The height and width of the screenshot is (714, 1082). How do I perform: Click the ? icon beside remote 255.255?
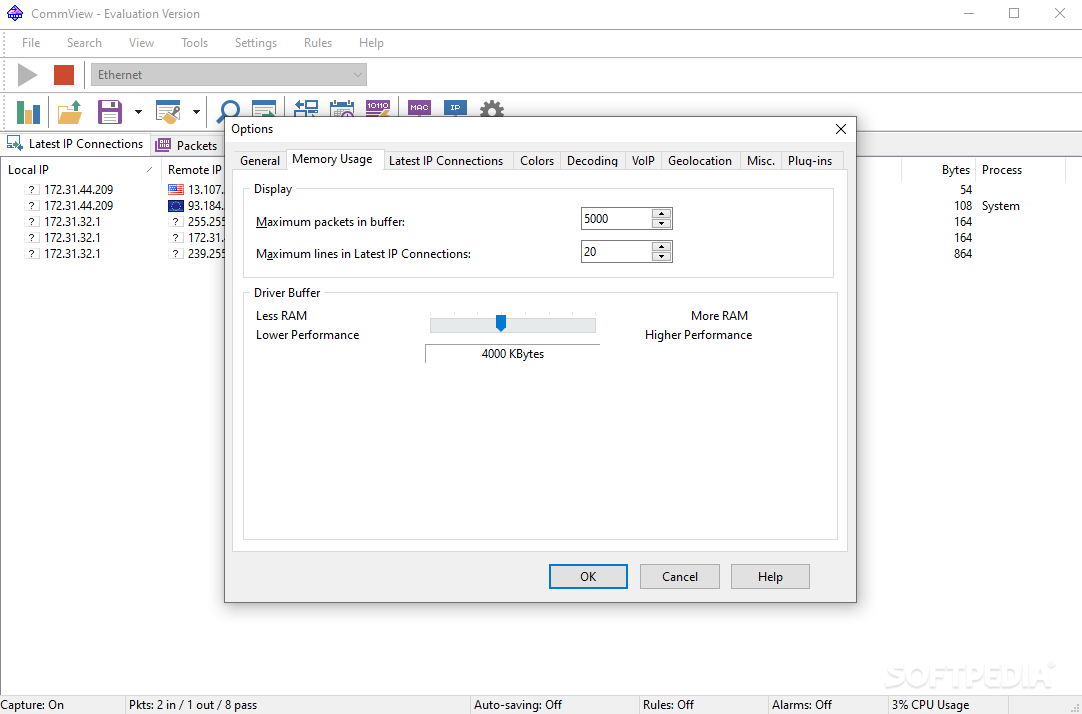click(x=176, y=221)
